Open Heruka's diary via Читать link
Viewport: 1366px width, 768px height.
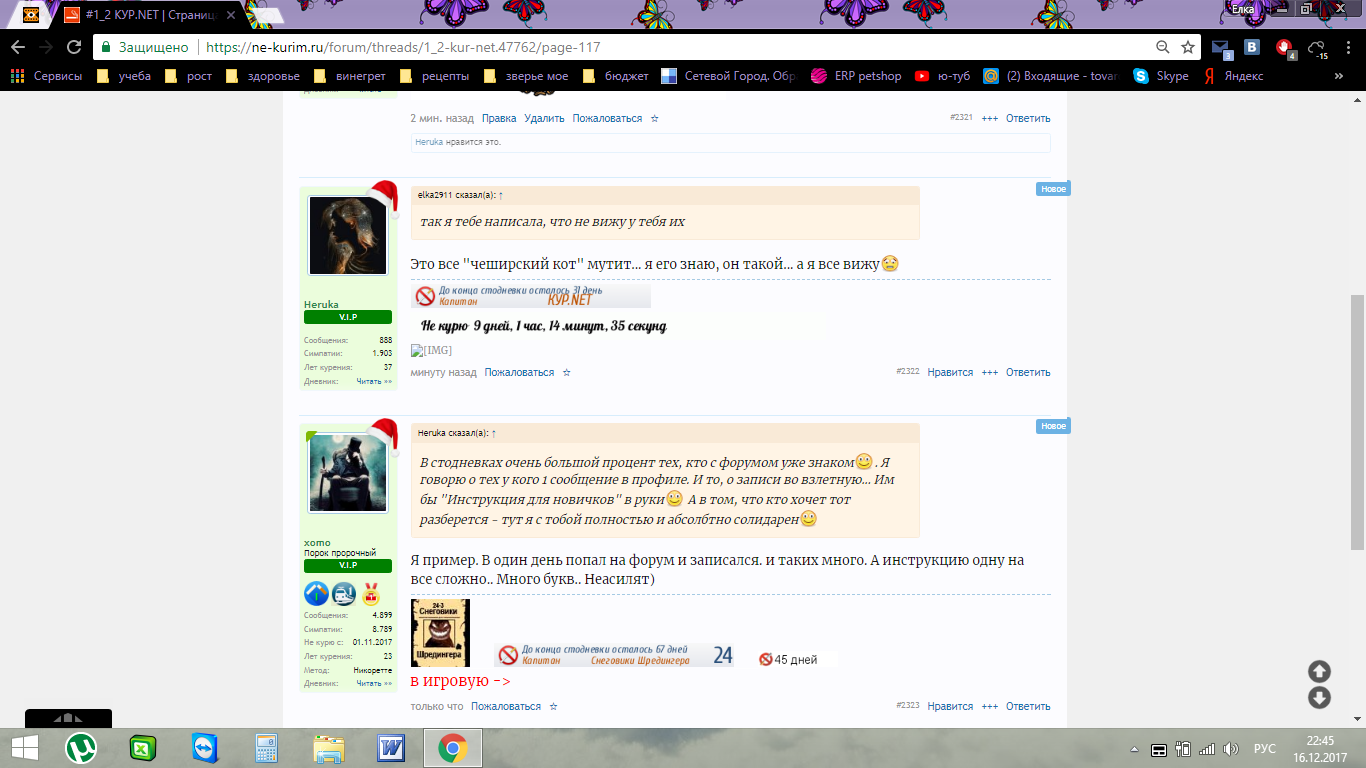pos(374,381)
